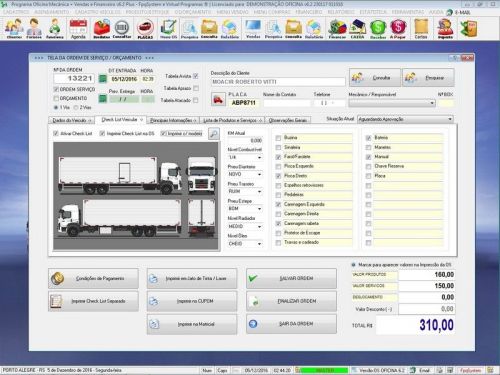Enable the ORÇAMENTO checkbox
Viewport: 500px width, 375px height.
(56, 98)
